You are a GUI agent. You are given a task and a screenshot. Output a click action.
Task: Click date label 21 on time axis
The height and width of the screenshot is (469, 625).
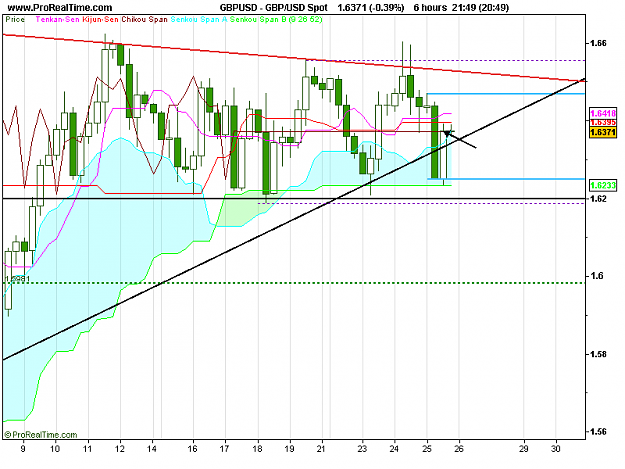click(x=322, y=449)
